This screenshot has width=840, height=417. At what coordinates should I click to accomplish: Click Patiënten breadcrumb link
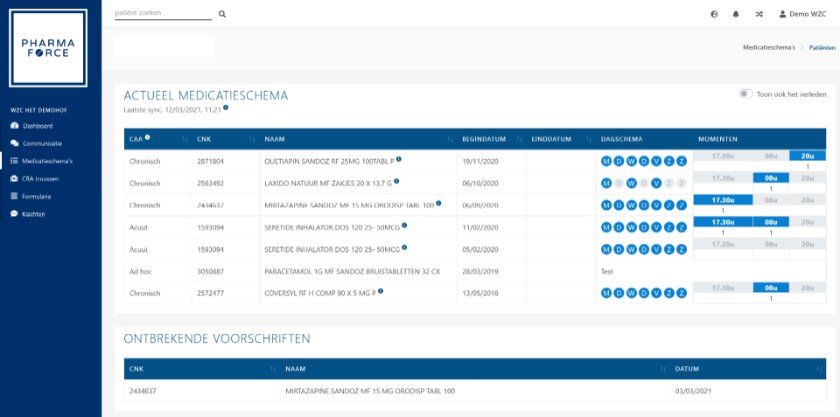click(822, 47)
